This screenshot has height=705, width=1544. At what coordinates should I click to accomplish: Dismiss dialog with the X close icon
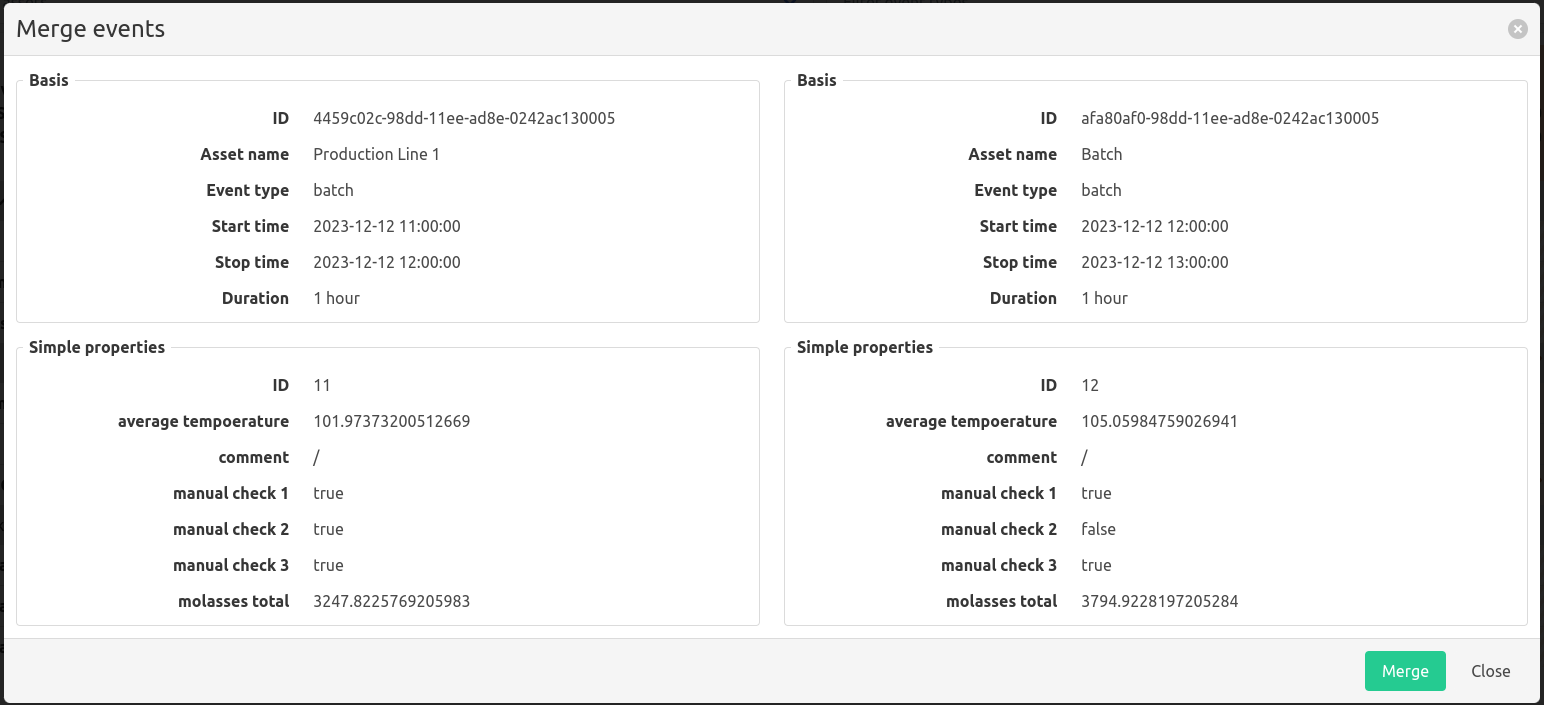(x=1518, y=30)
